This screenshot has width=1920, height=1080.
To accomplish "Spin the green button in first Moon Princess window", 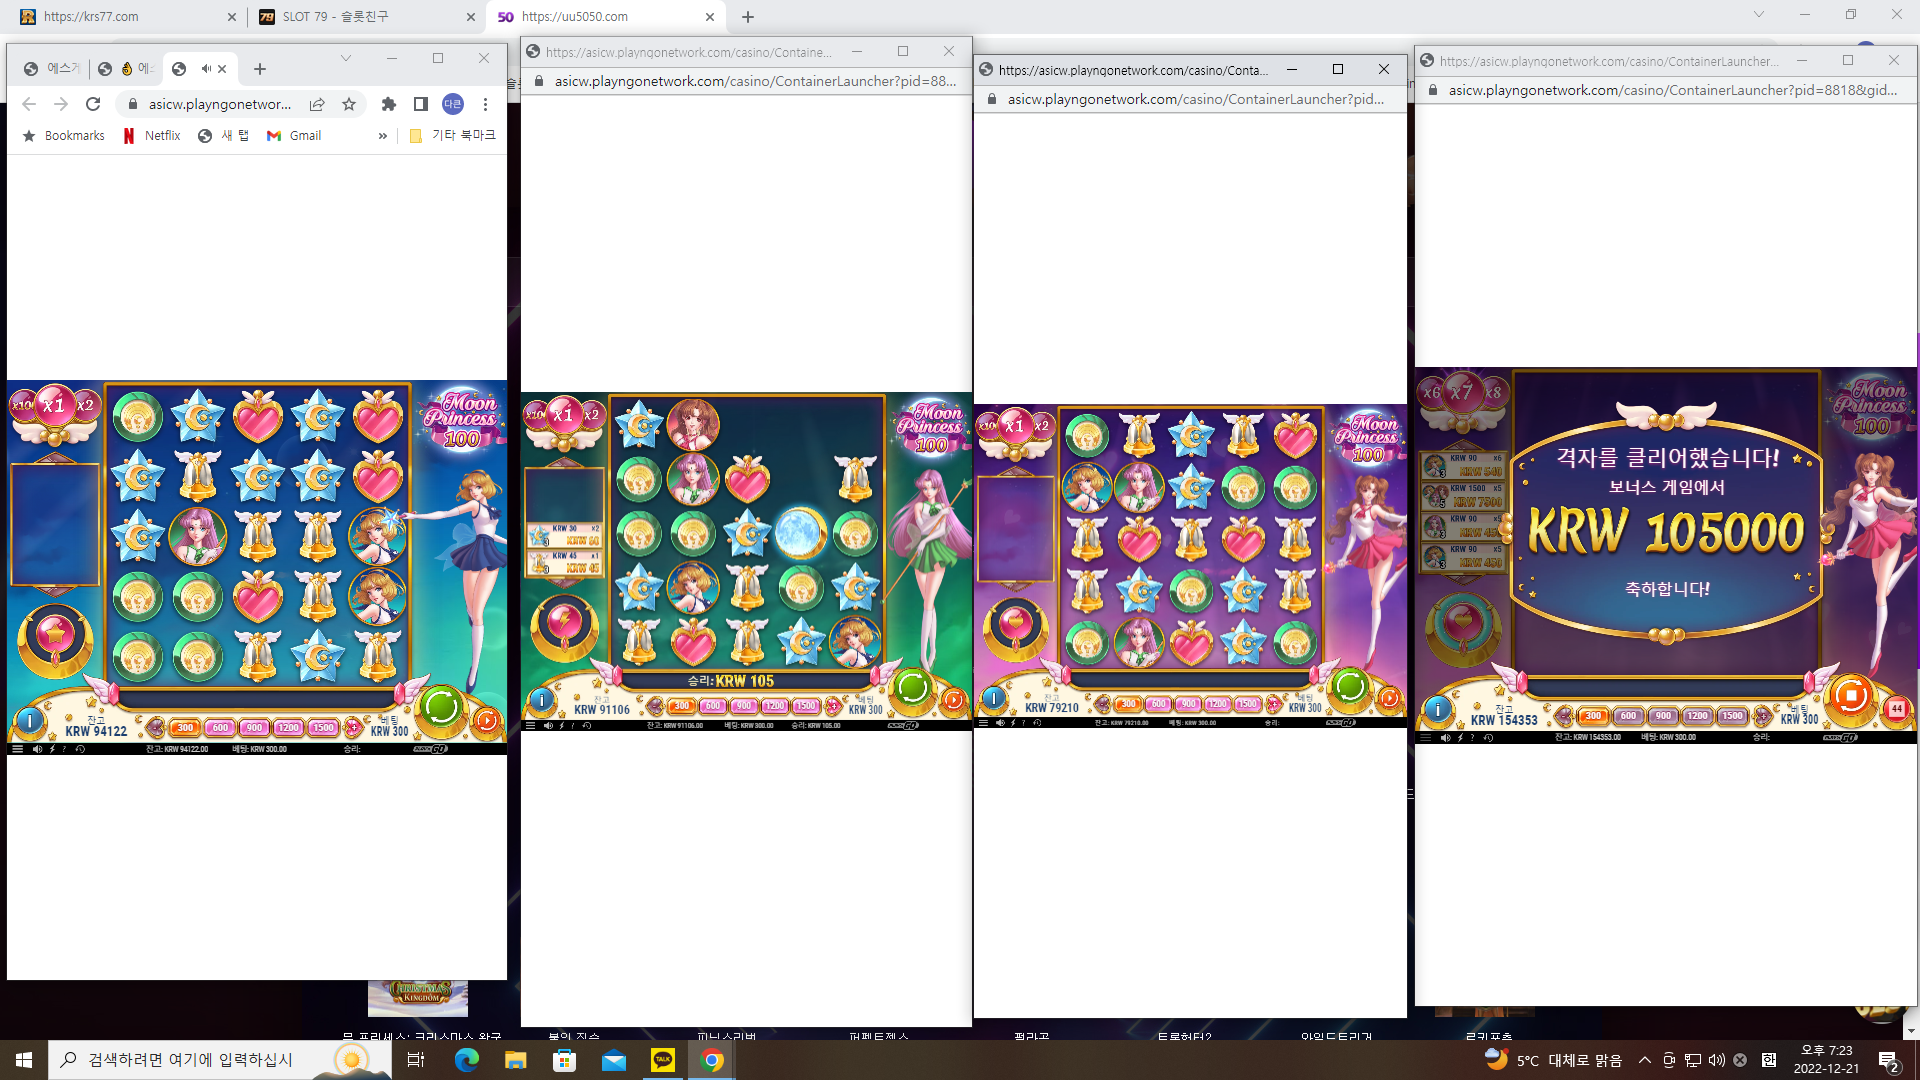I will point(441,706).
